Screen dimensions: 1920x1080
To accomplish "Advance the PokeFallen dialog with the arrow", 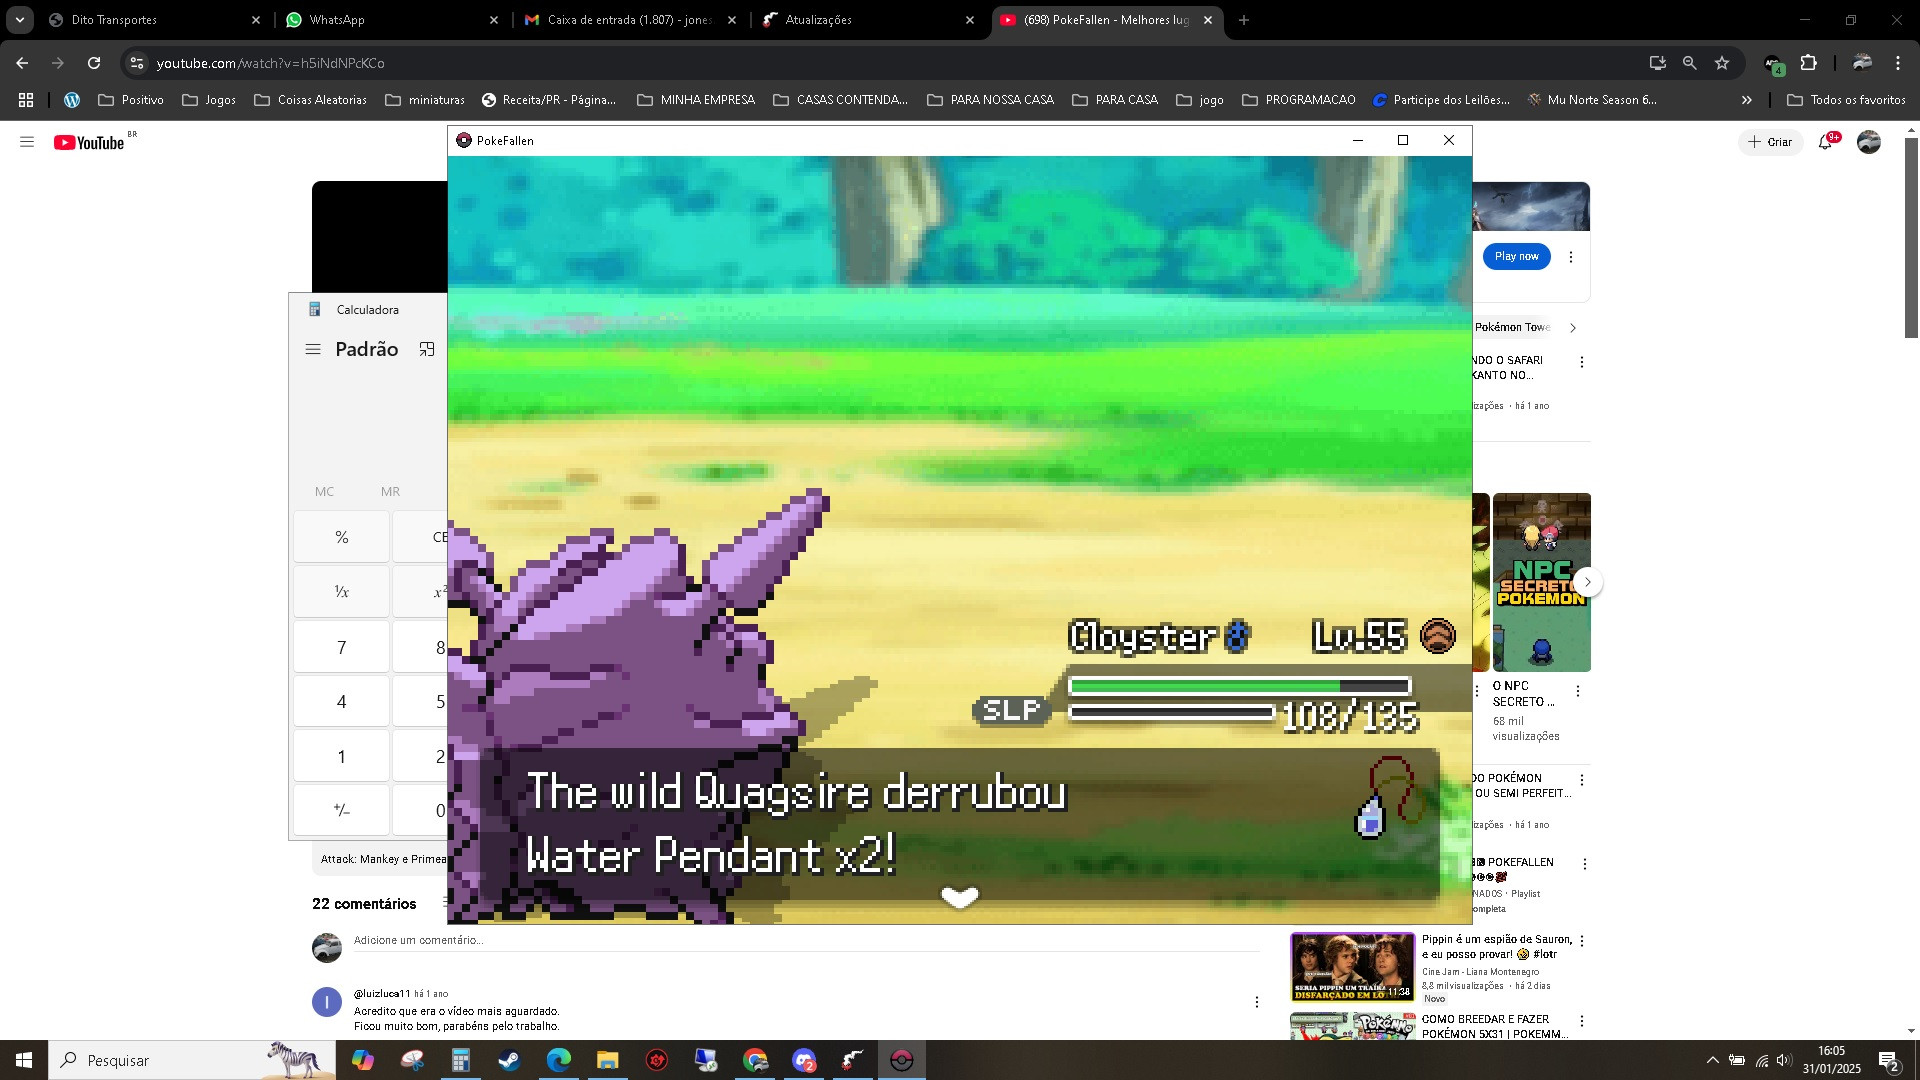I will pos(960,897).
